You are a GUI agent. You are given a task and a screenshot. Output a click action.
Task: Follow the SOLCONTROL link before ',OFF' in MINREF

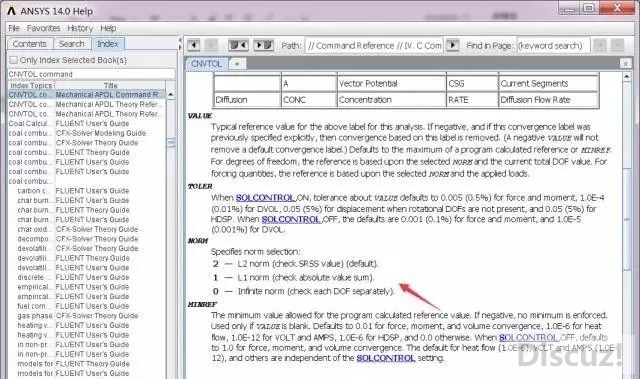[x=528, y=337]
